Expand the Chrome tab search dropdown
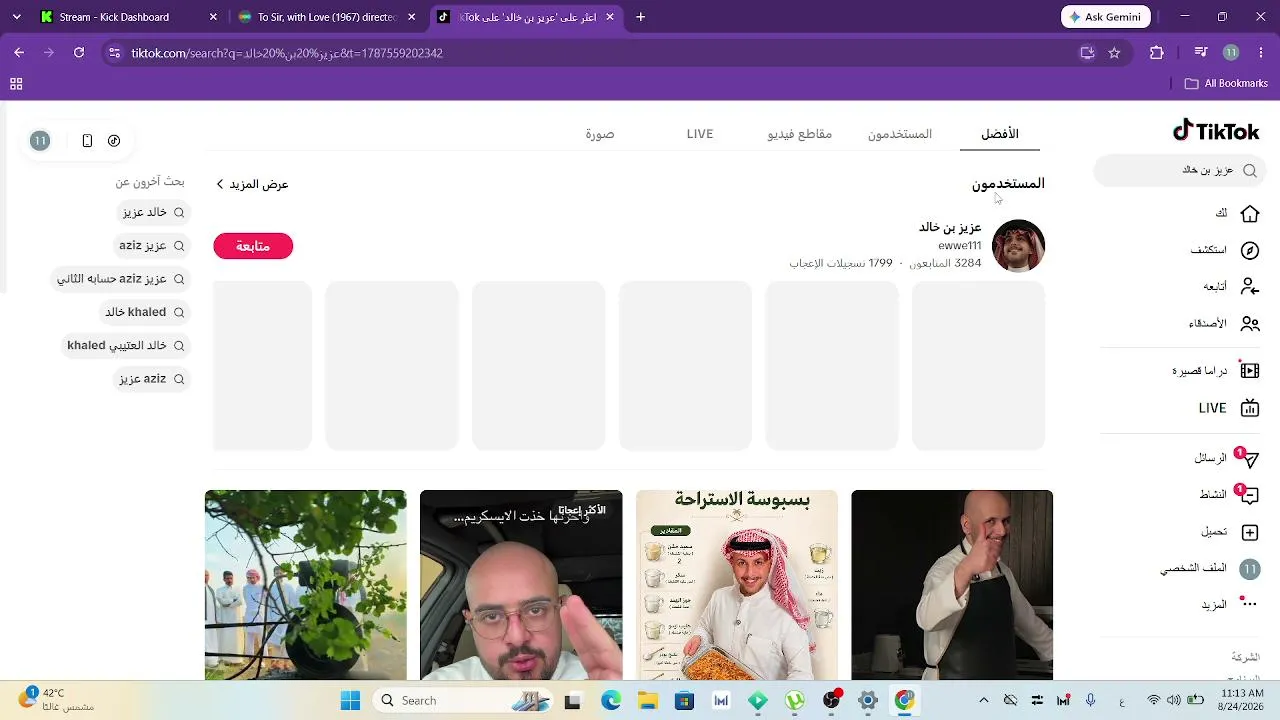Image resolution: width=1280 pixels, height=720 pixels. [16, 17]
